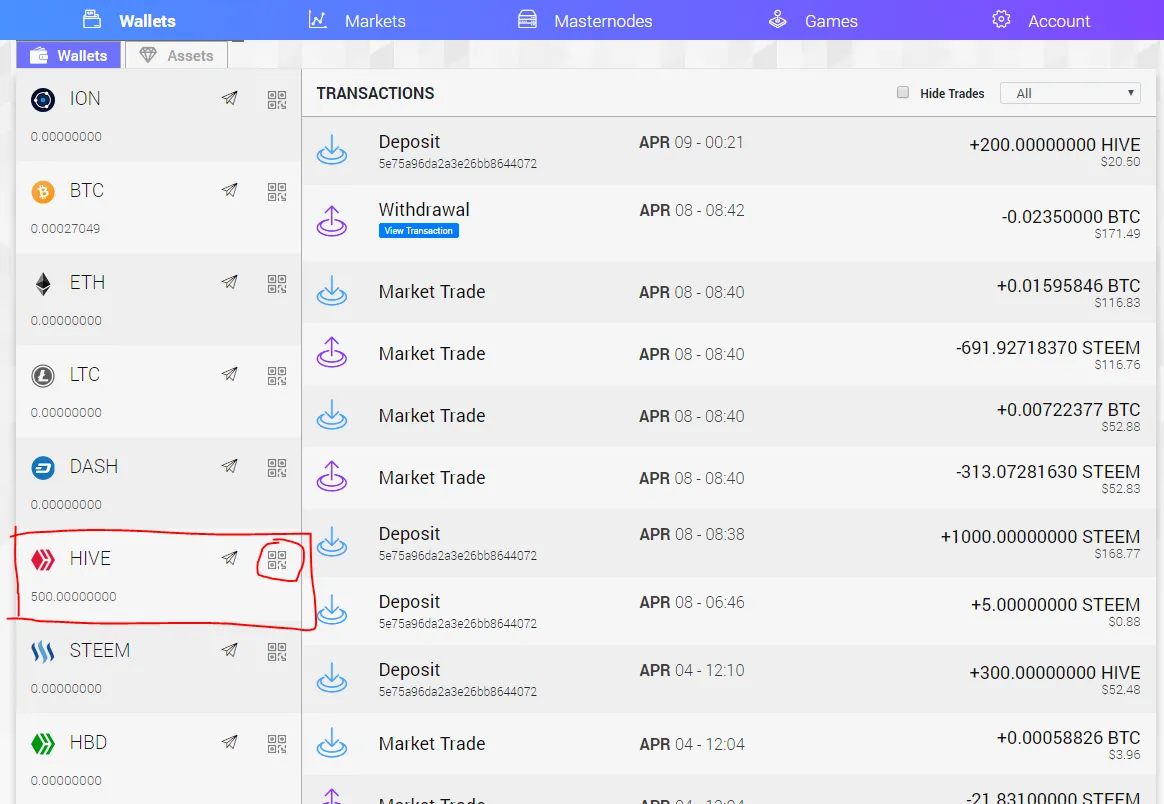Viewport: 1164px width, 804px height.
Task: Click the ETH coin logo
Action: click(x=43, y=284)
